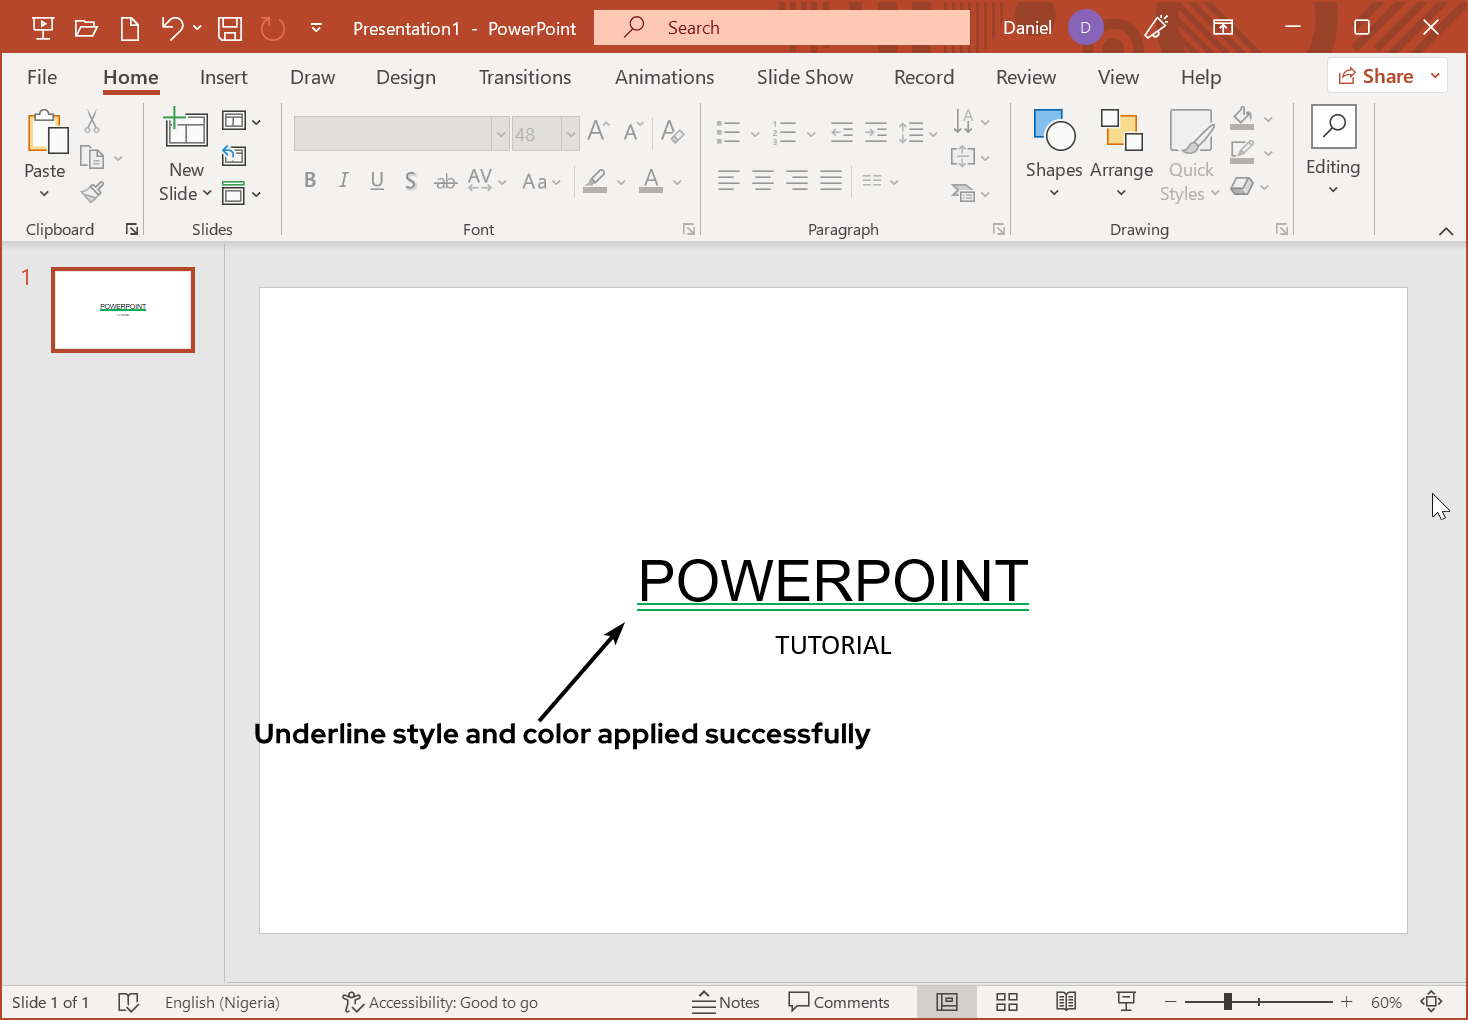Click the Share button
The image size is (1468, 1020).
[1381, 75]
